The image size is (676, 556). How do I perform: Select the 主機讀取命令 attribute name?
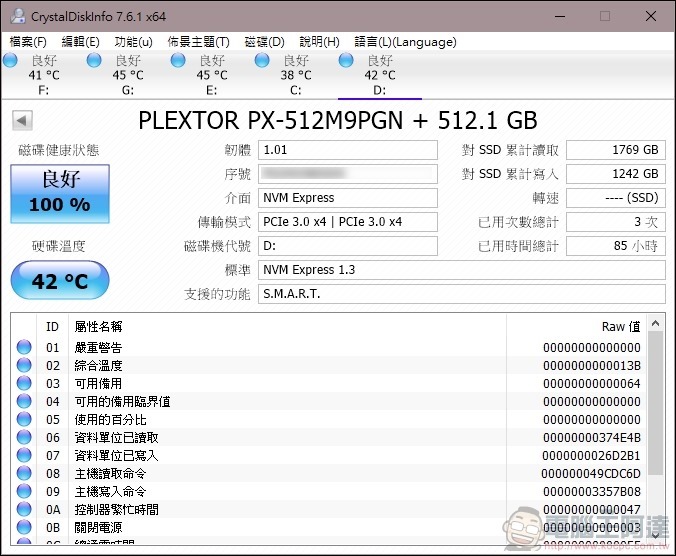pyautogui.click(x=110, y=474)
